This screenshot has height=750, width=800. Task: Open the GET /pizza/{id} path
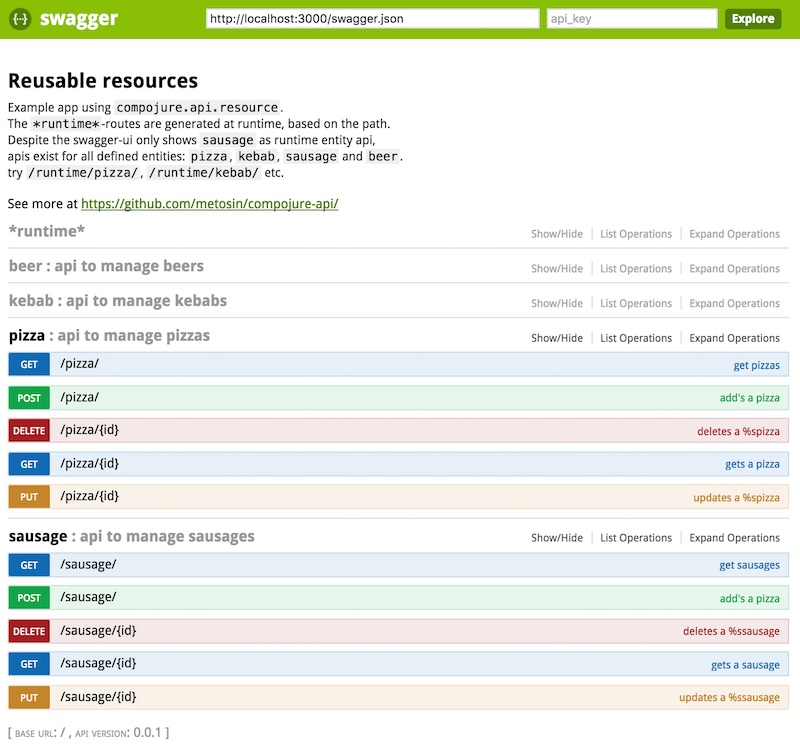[89, 463]
